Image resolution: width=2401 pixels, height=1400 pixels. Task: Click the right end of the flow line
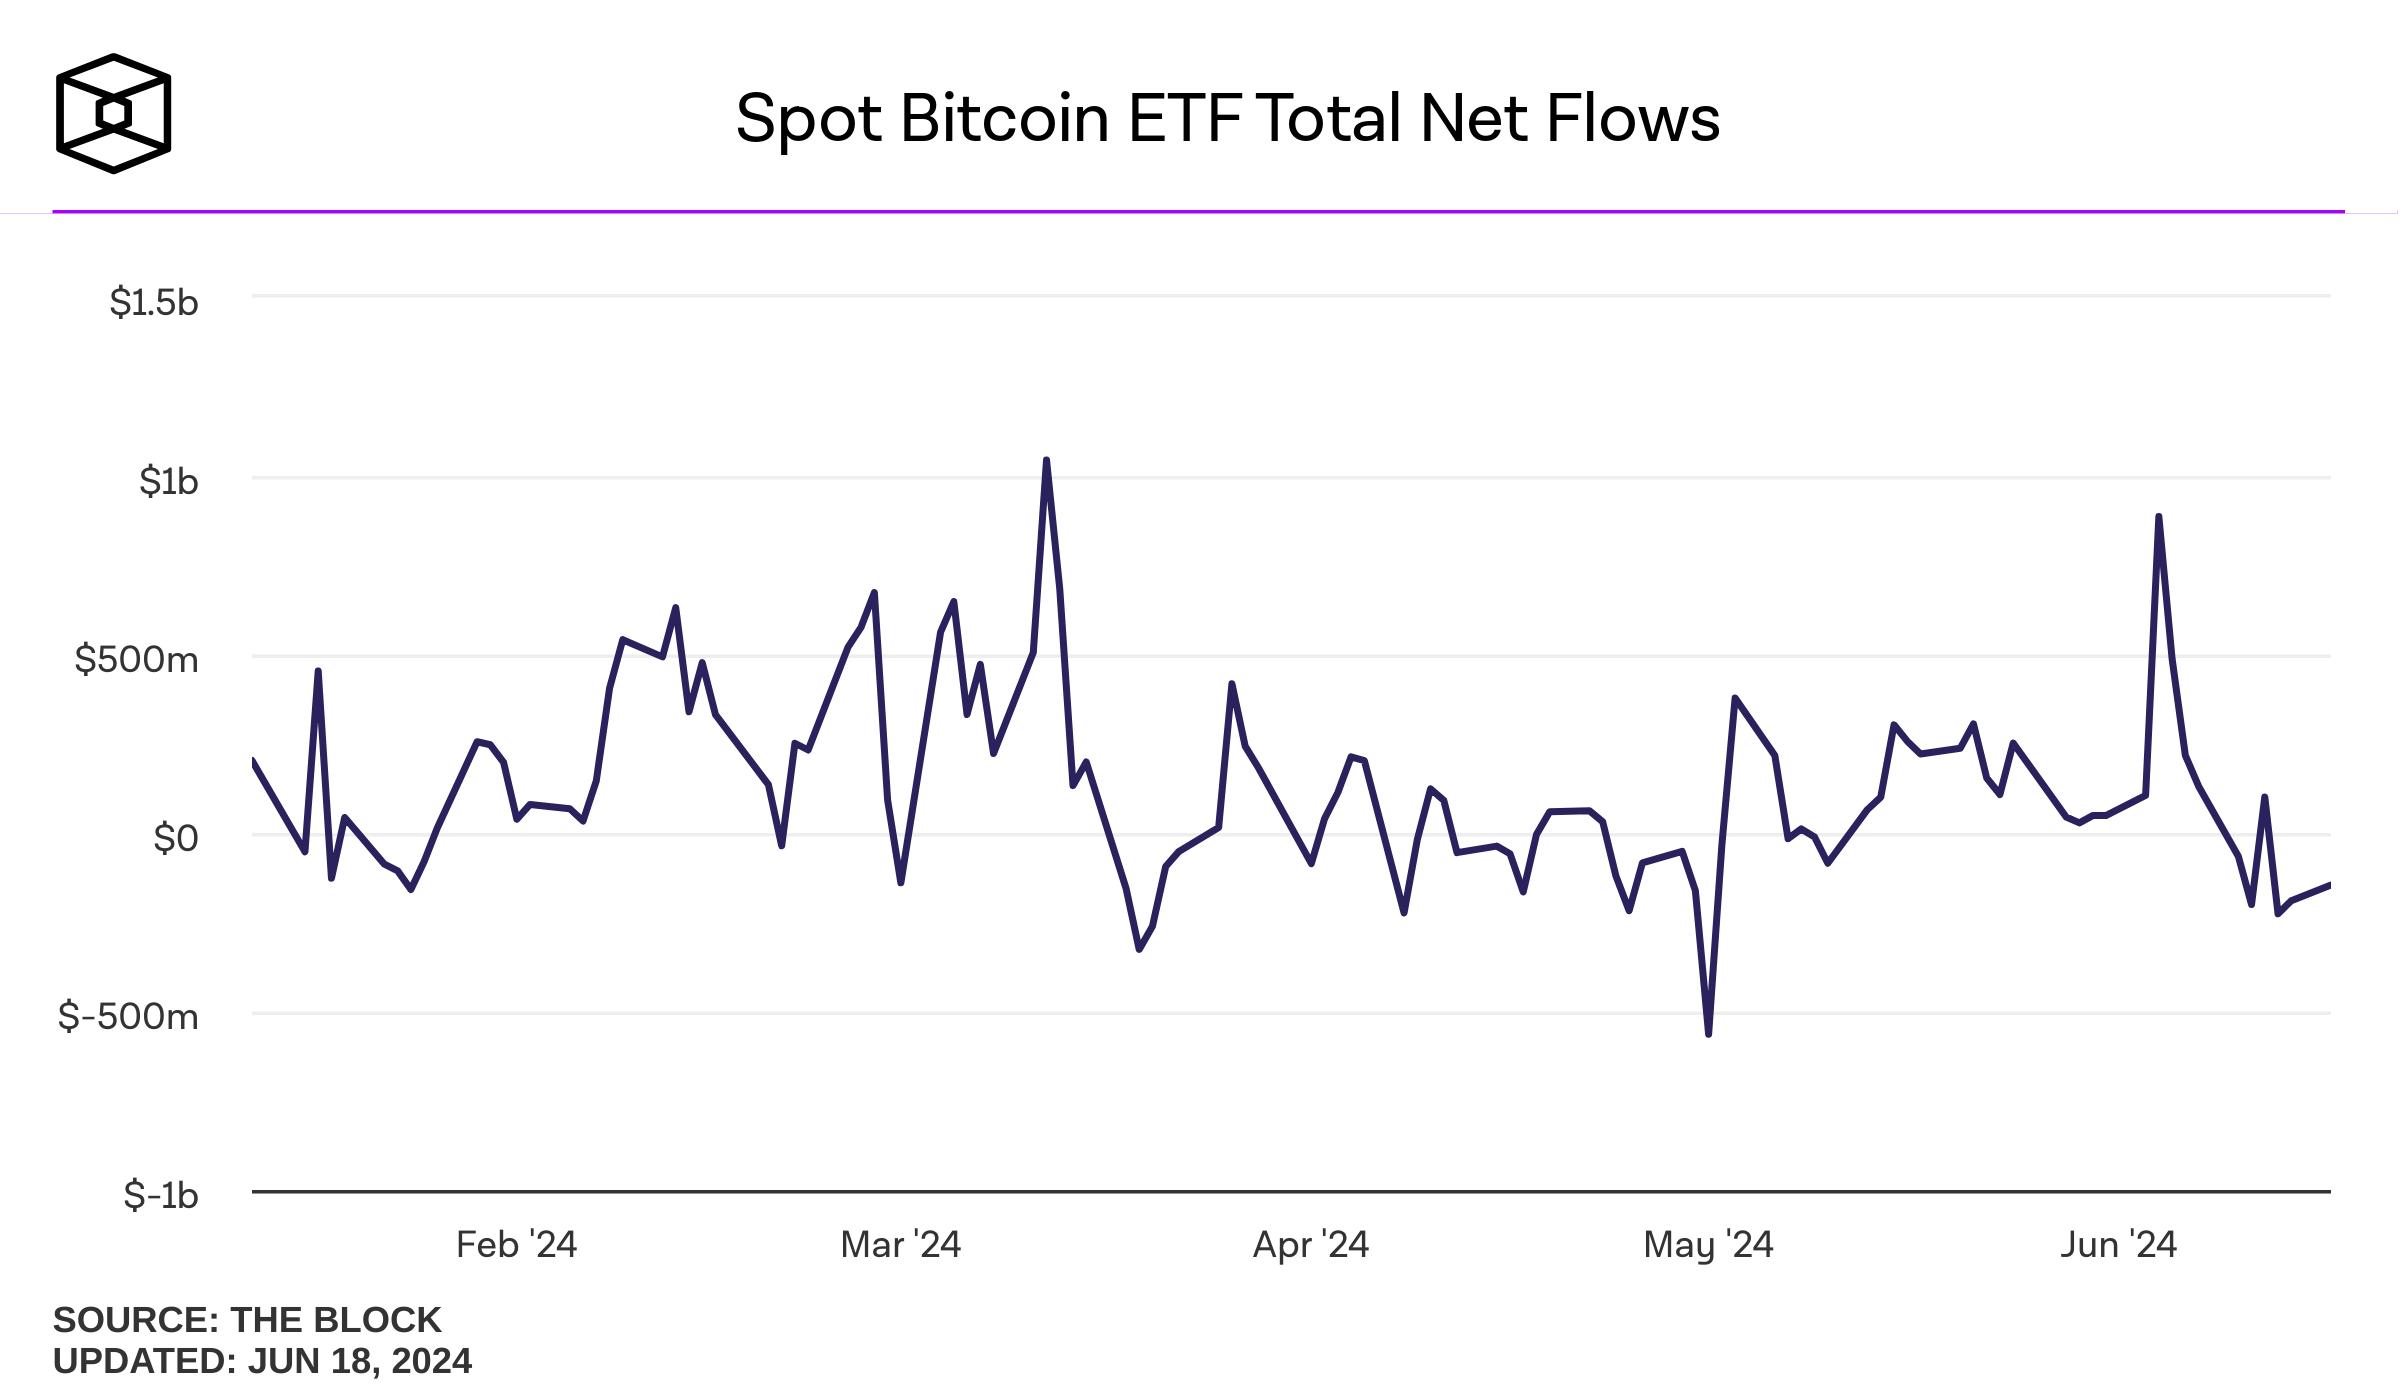click(2328, 886)
